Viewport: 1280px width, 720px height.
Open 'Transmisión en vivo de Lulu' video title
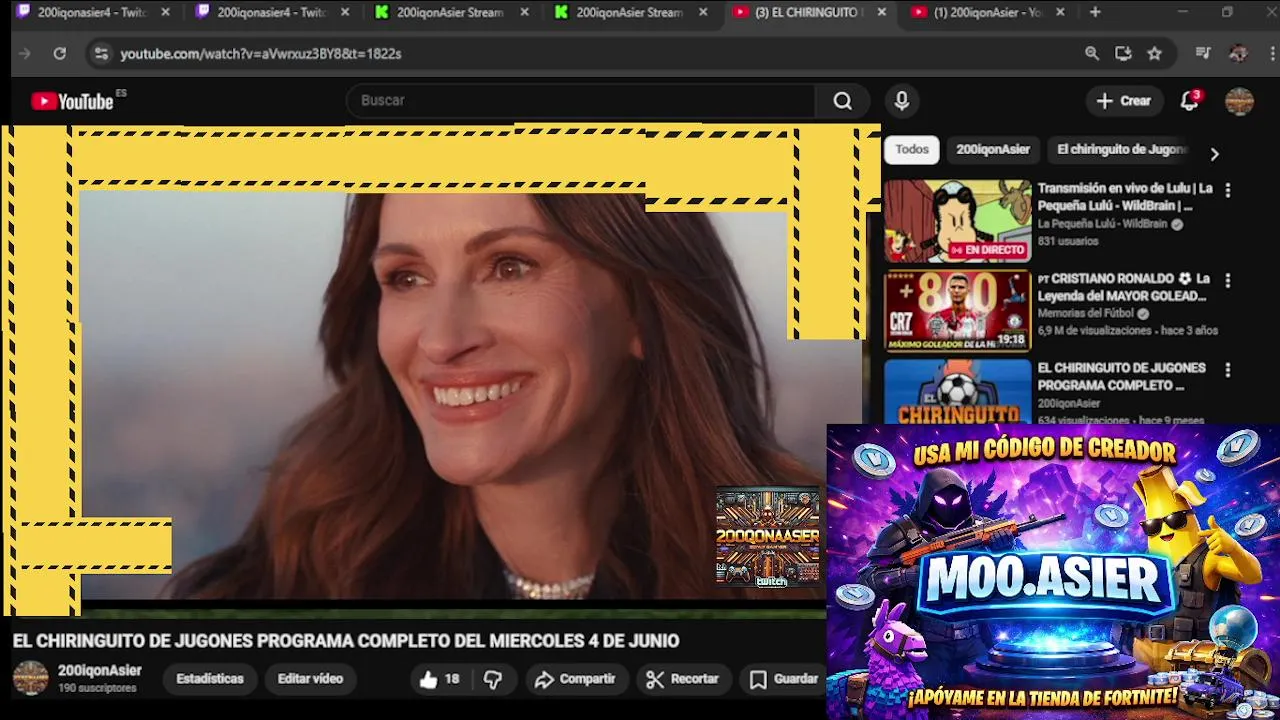(x=1125, y=197)
